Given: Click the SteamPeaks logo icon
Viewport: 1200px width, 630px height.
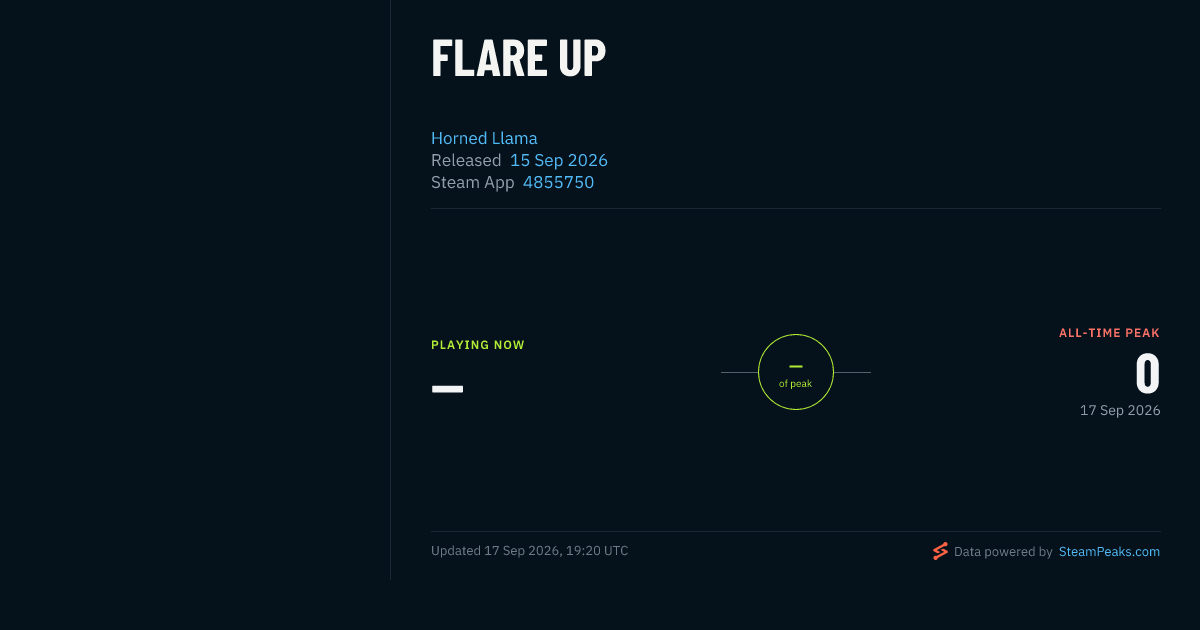Looking at the screenshot, I should [x=940, y=551].
